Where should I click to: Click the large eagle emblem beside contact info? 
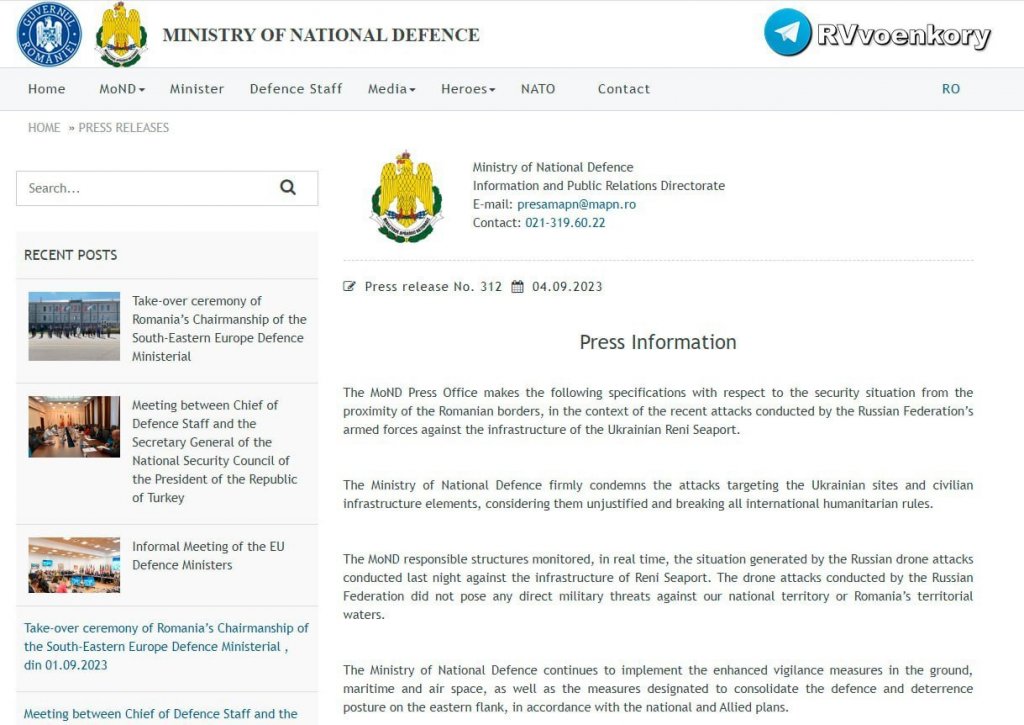coord(406,197)
